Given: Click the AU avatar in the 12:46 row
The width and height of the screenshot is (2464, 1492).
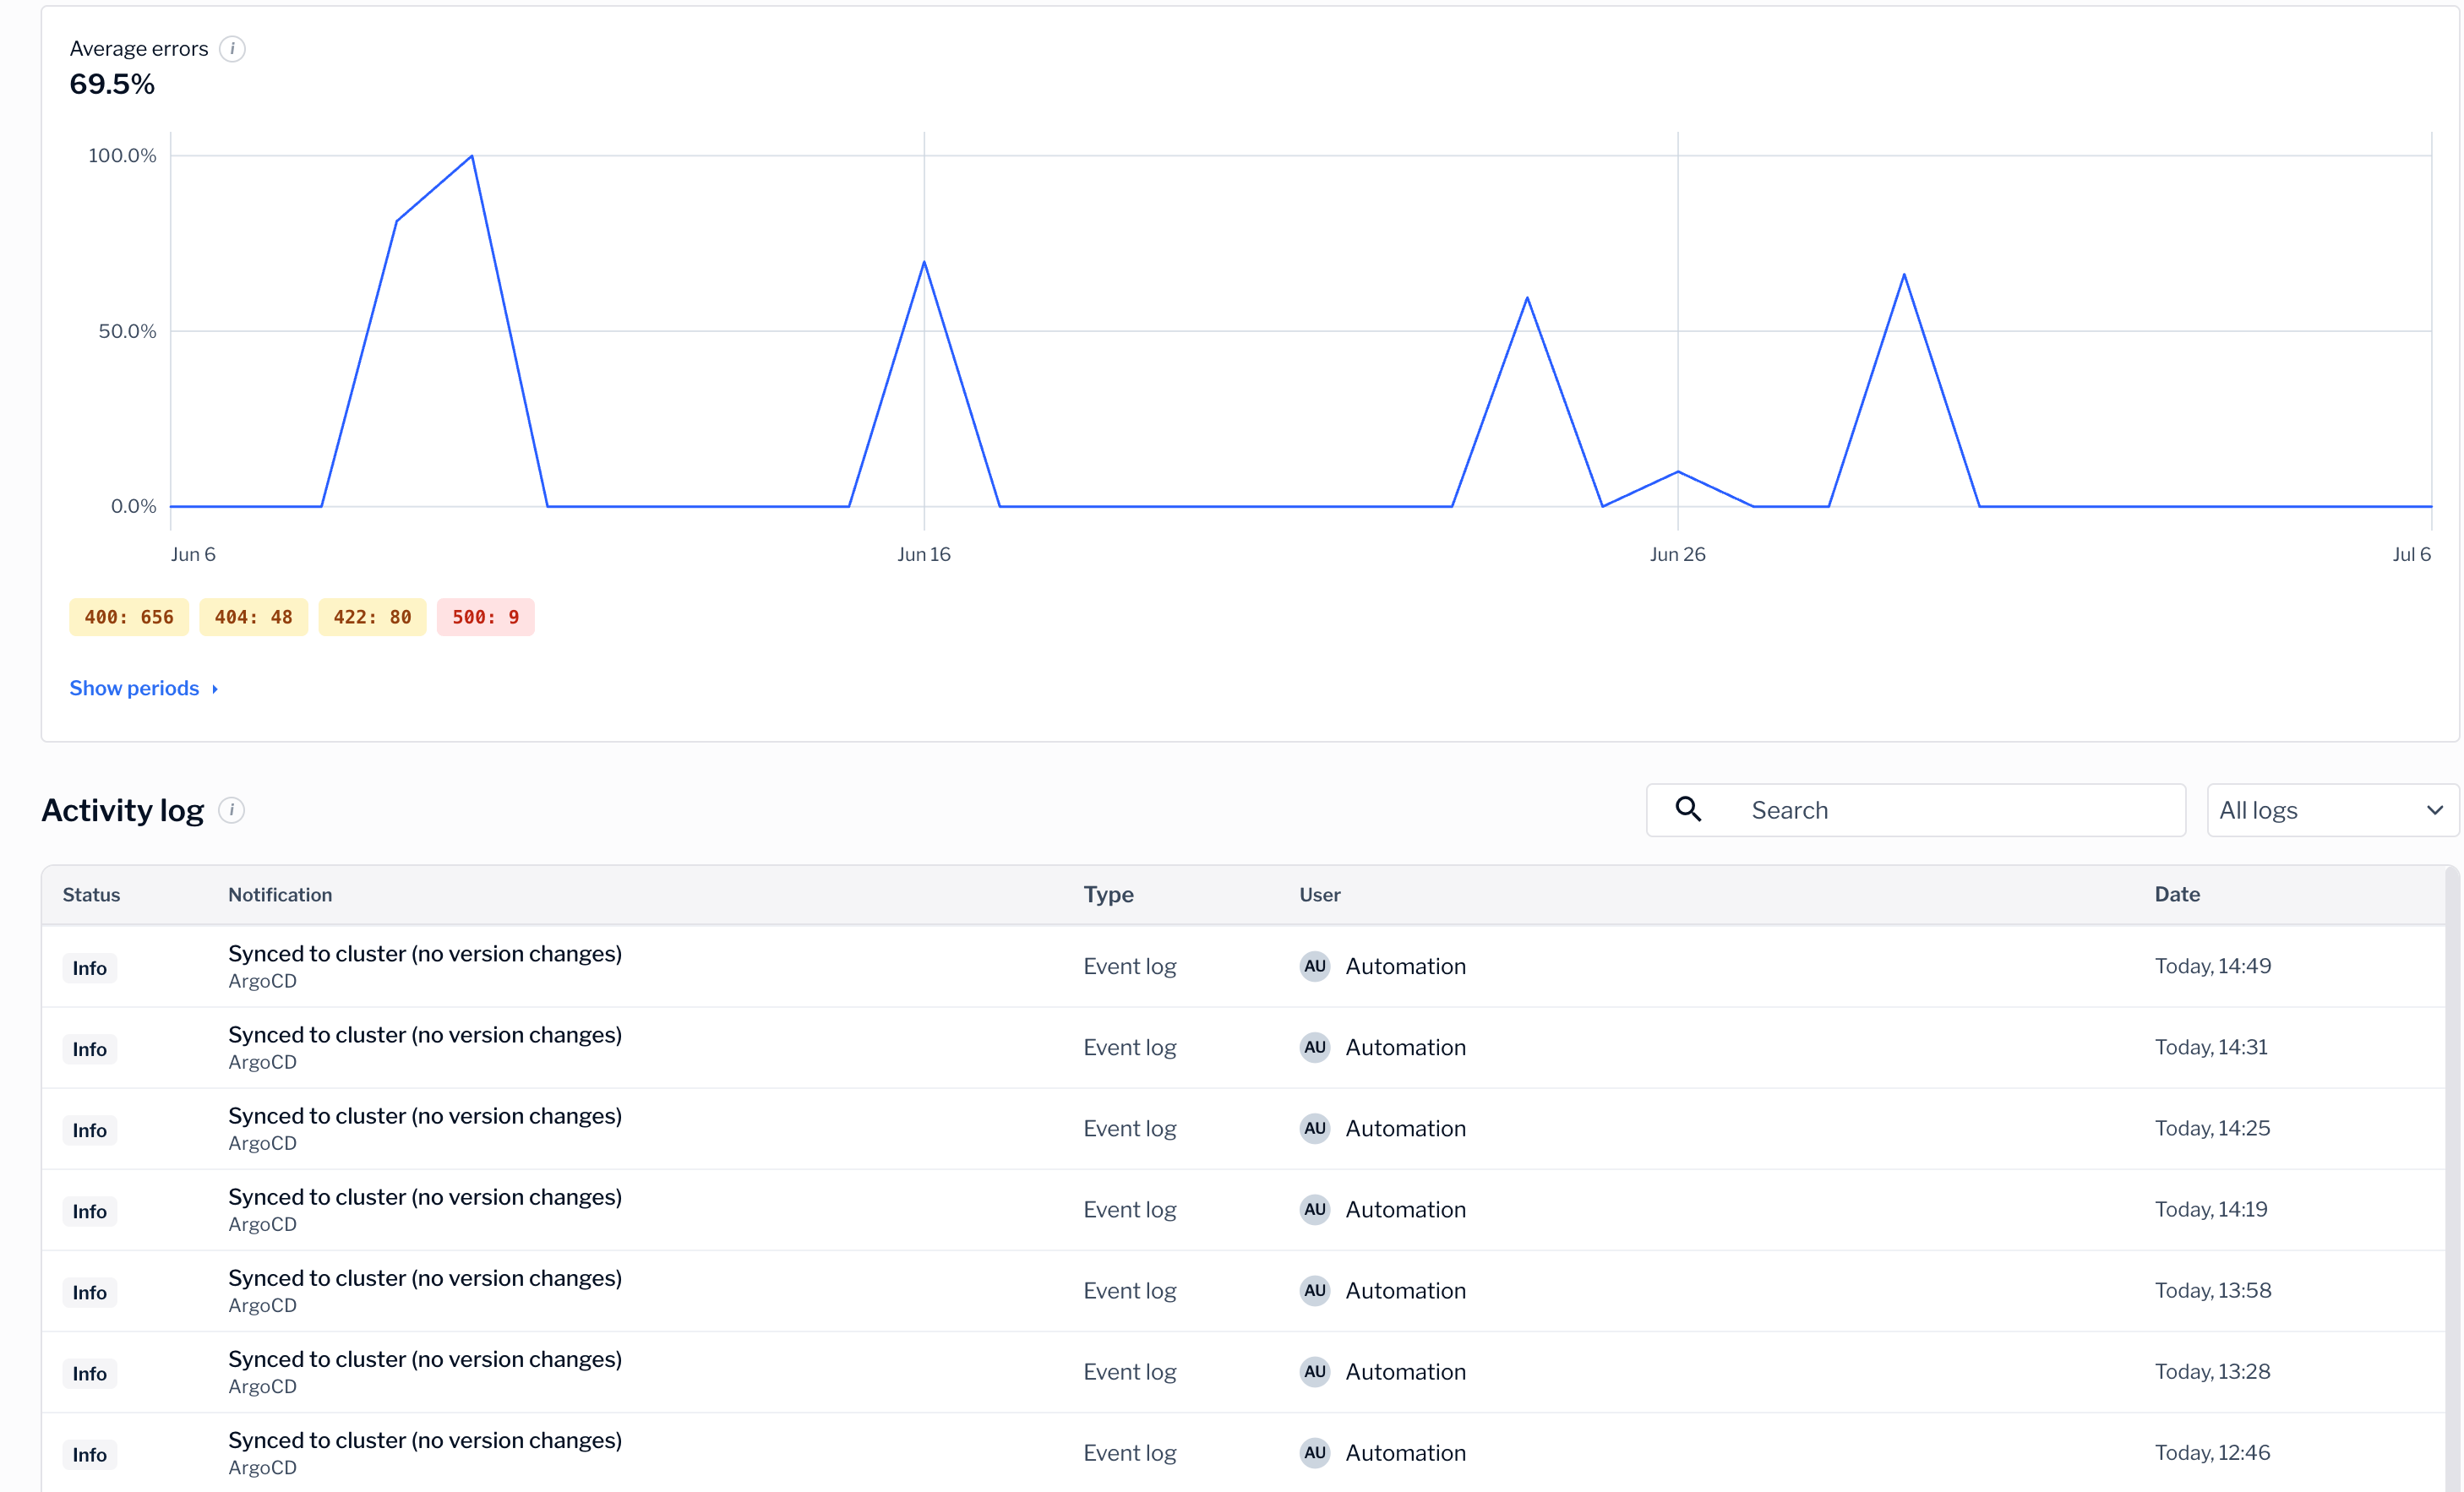Looking at the screenshot, I should point(1314,1452).
